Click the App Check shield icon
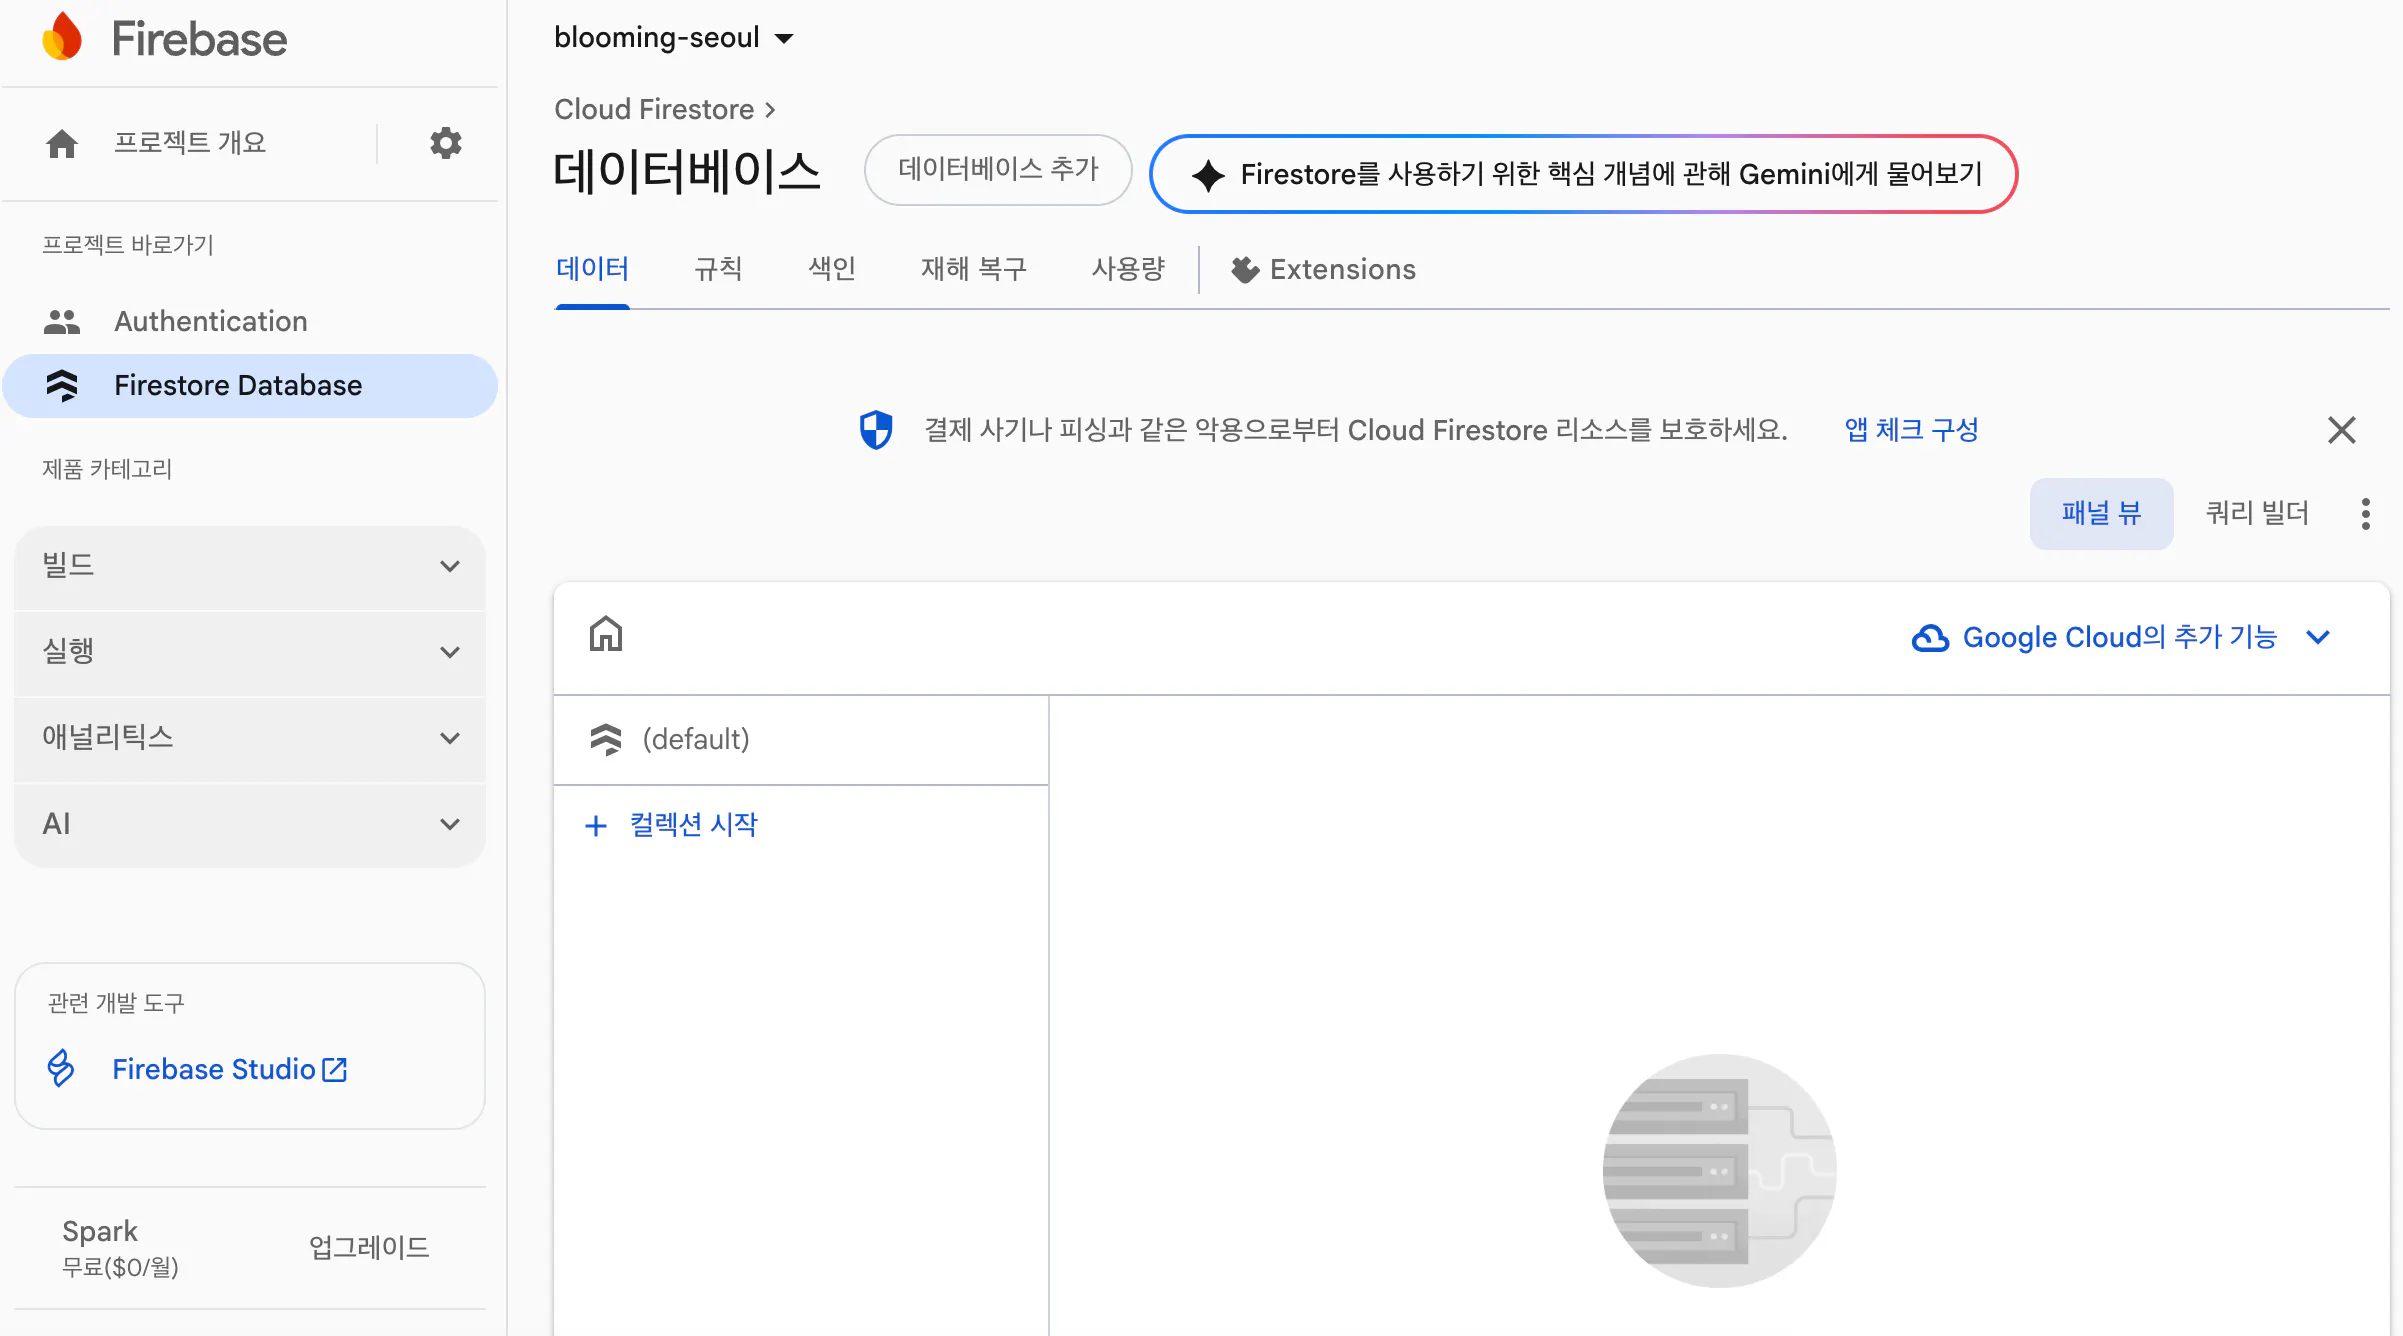Viewport: 2403px width, 1336px height. tap(876, 430)
